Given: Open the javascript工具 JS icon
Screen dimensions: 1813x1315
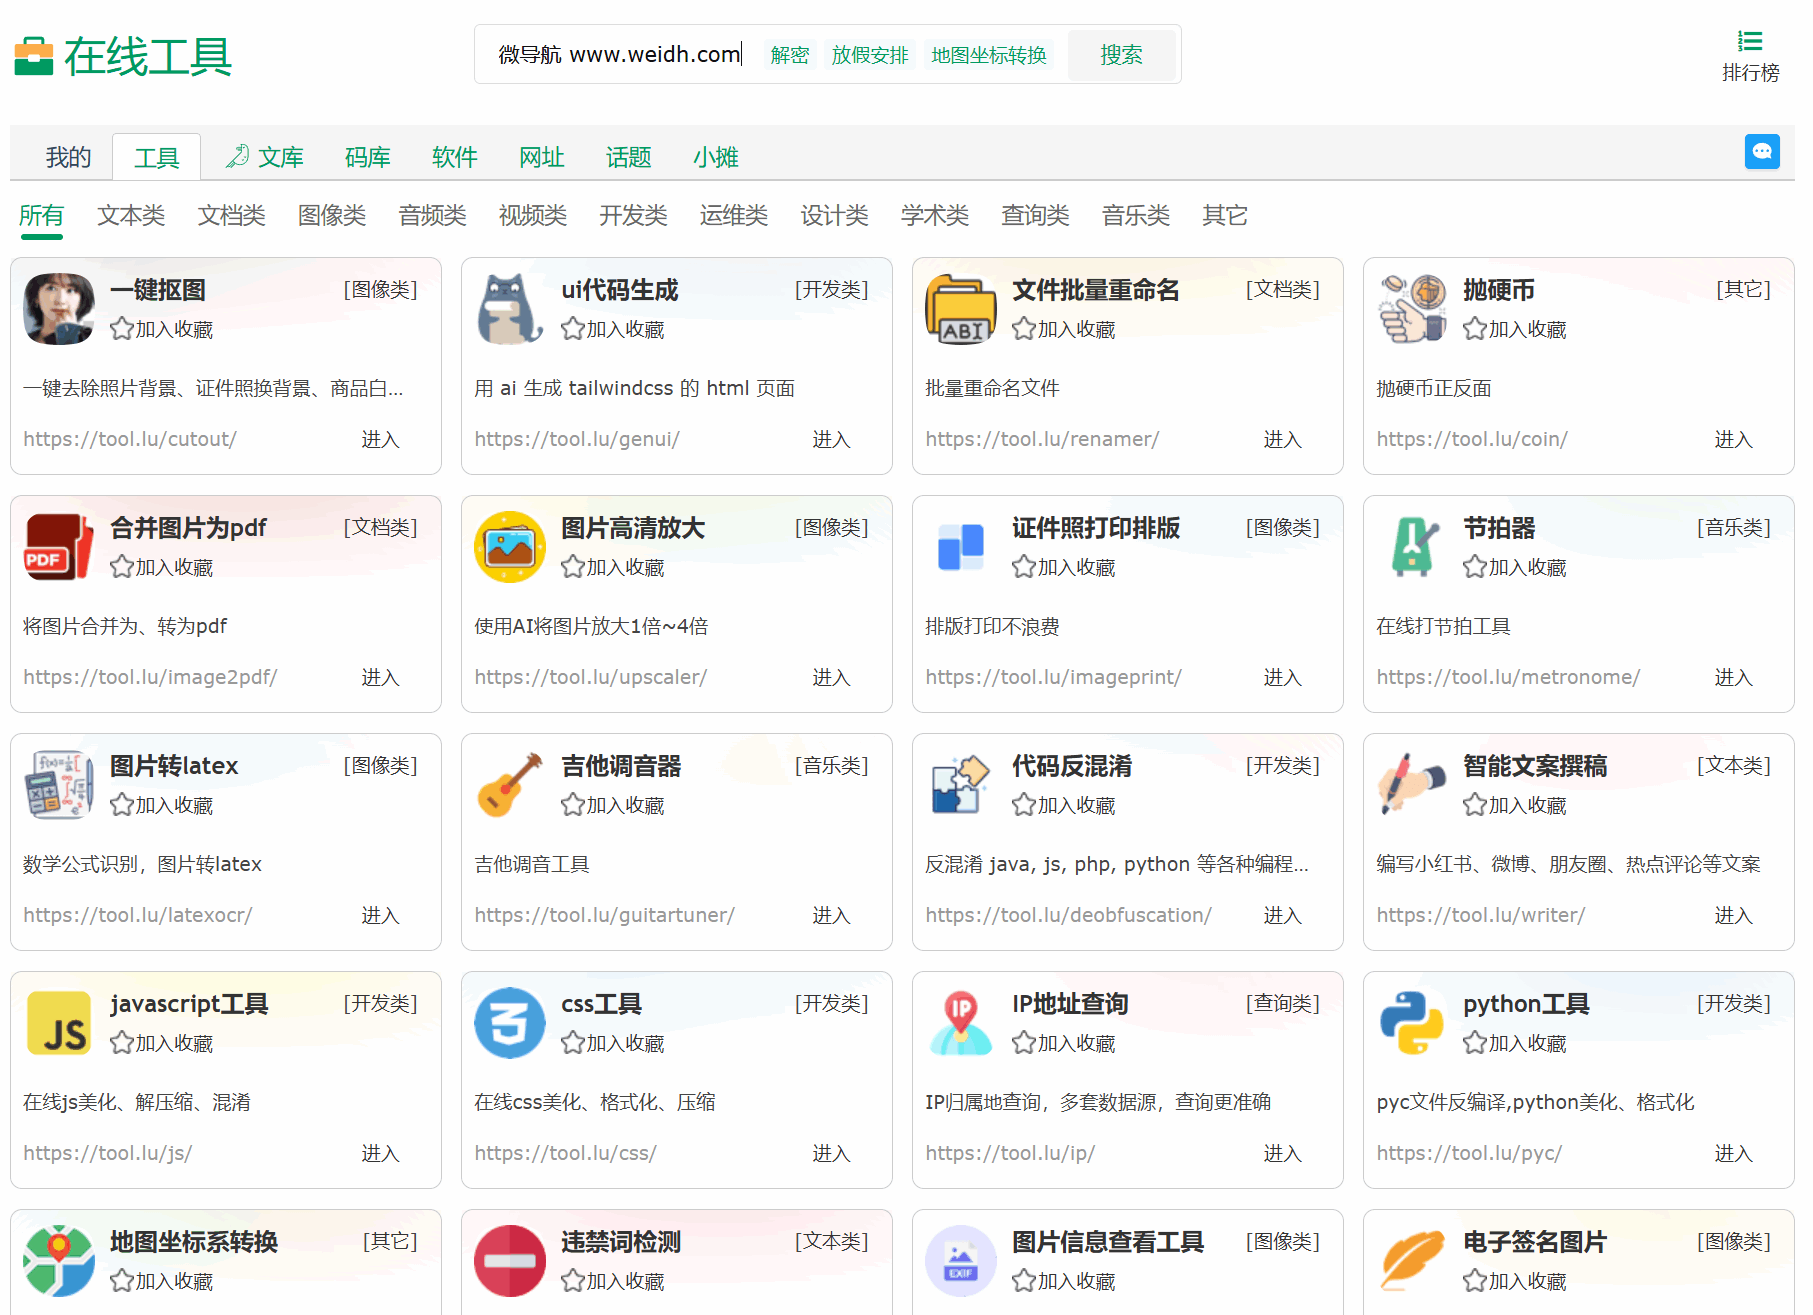Looking at the screenshot, I should (x=59, y=1023).
